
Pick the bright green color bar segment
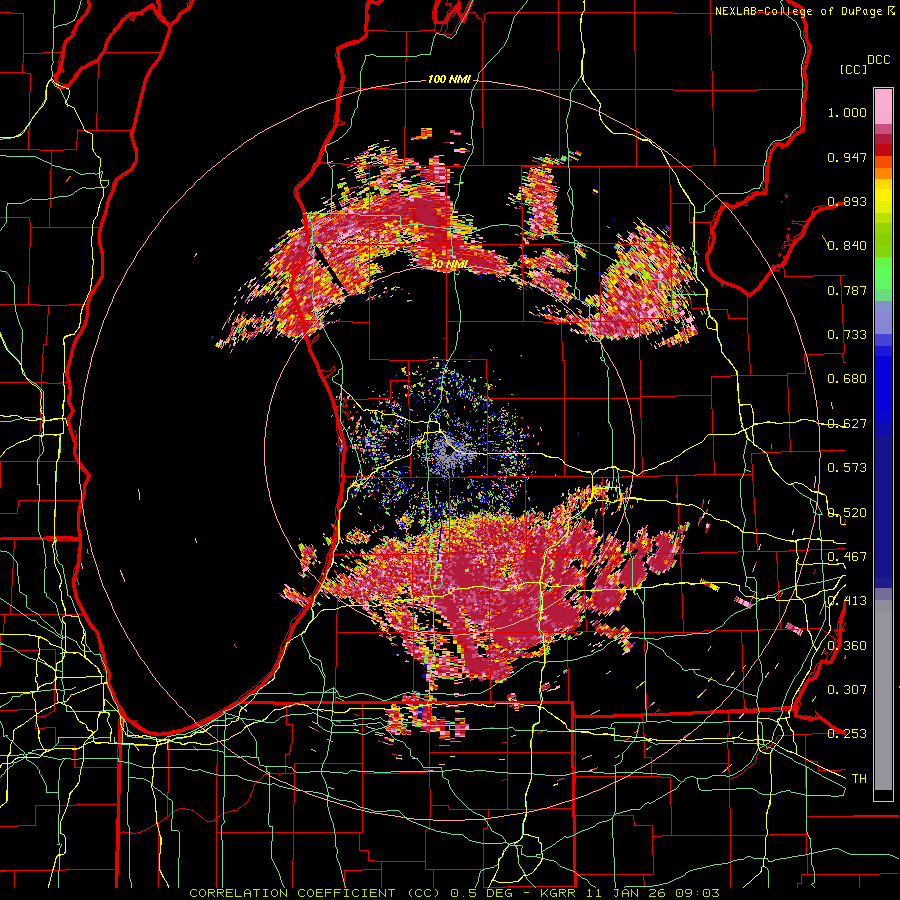pos(883,273)
